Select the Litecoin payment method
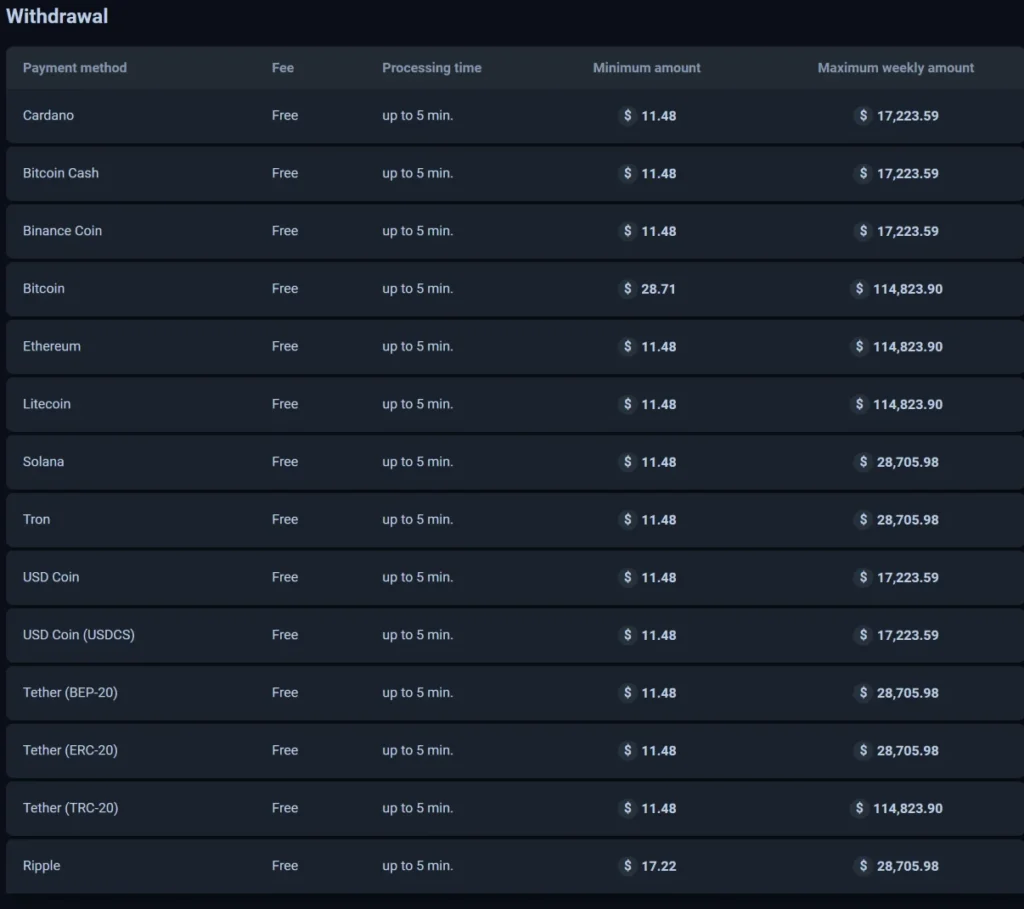The height and width of the screenshot is (909, 1024). pos(46,404)
